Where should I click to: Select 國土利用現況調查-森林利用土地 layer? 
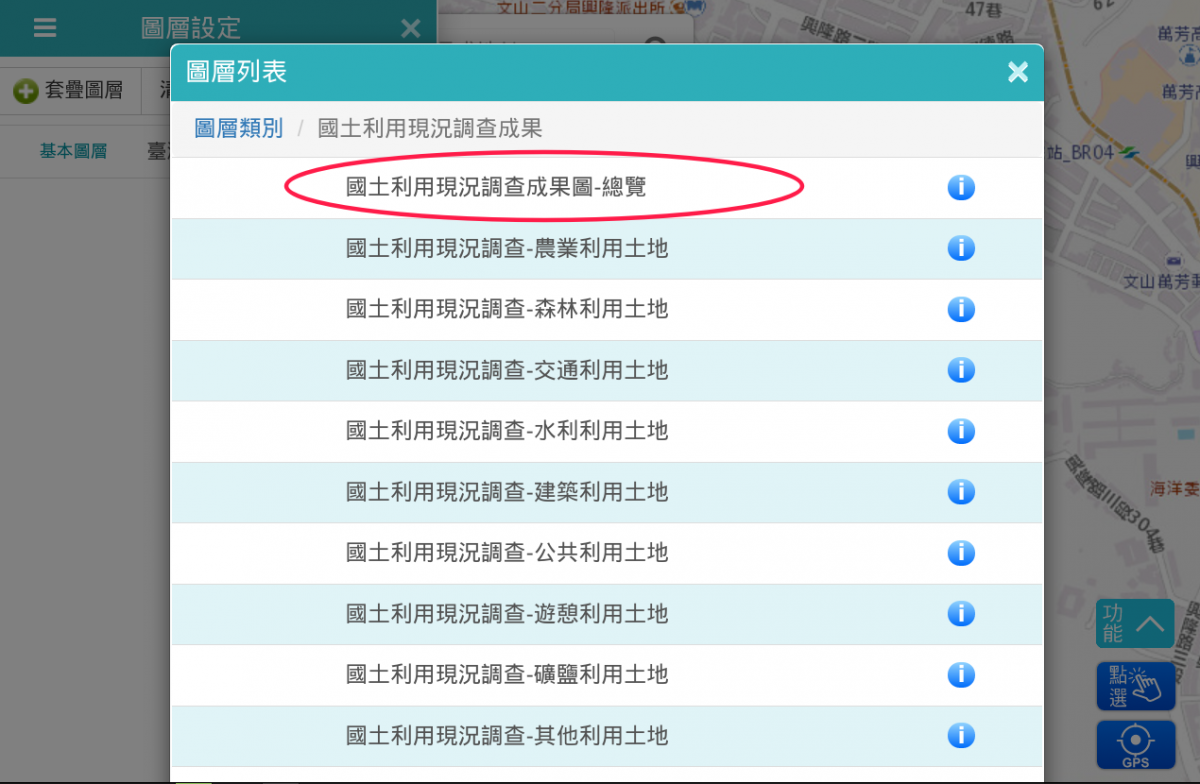tap(507, 309)
